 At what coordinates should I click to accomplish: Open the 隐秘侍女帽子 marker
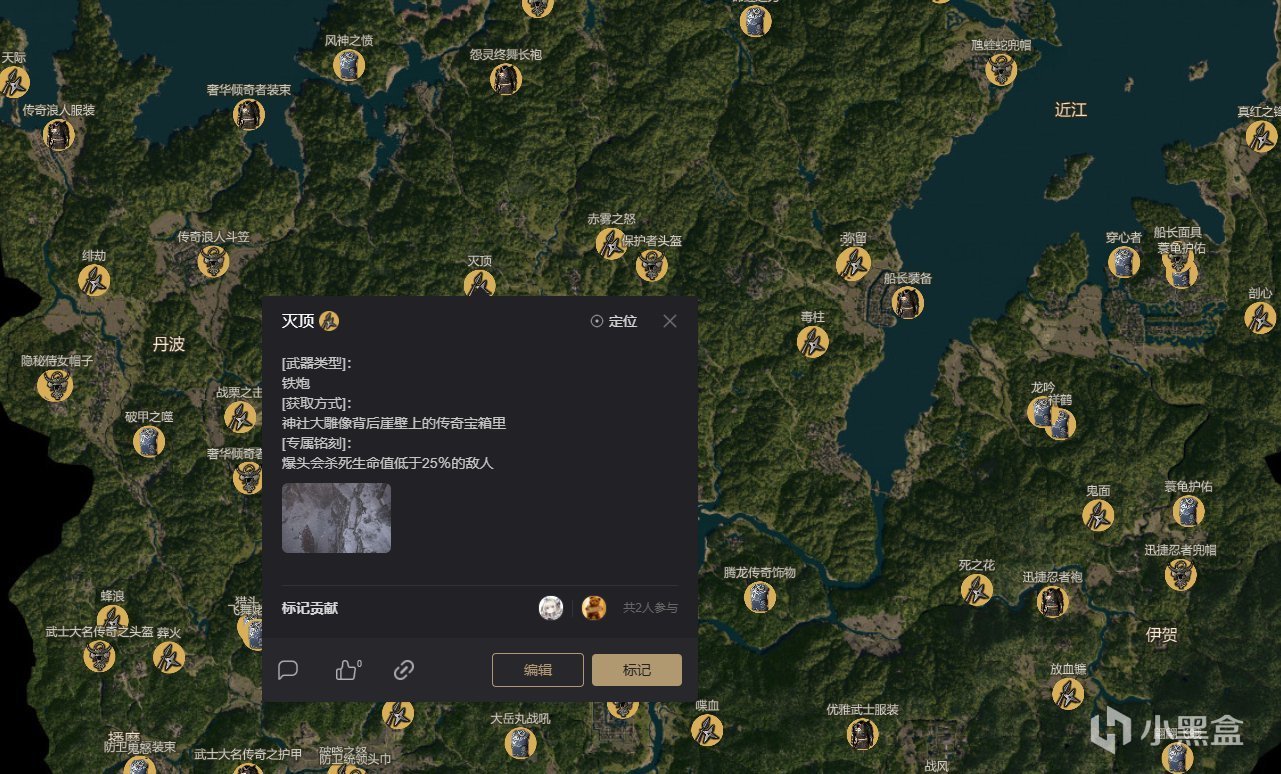[x=55, y=385]
